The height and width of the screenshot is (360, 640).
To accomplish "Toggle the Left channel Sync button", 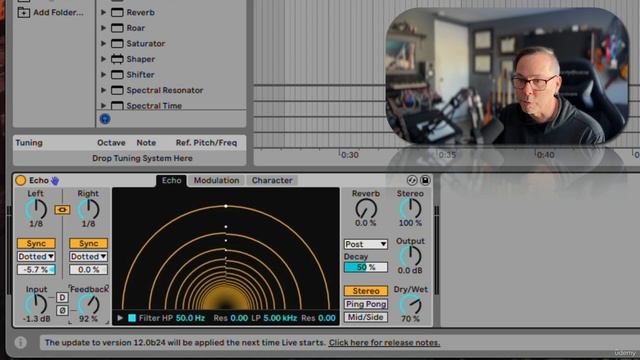I will pos(36,243).
